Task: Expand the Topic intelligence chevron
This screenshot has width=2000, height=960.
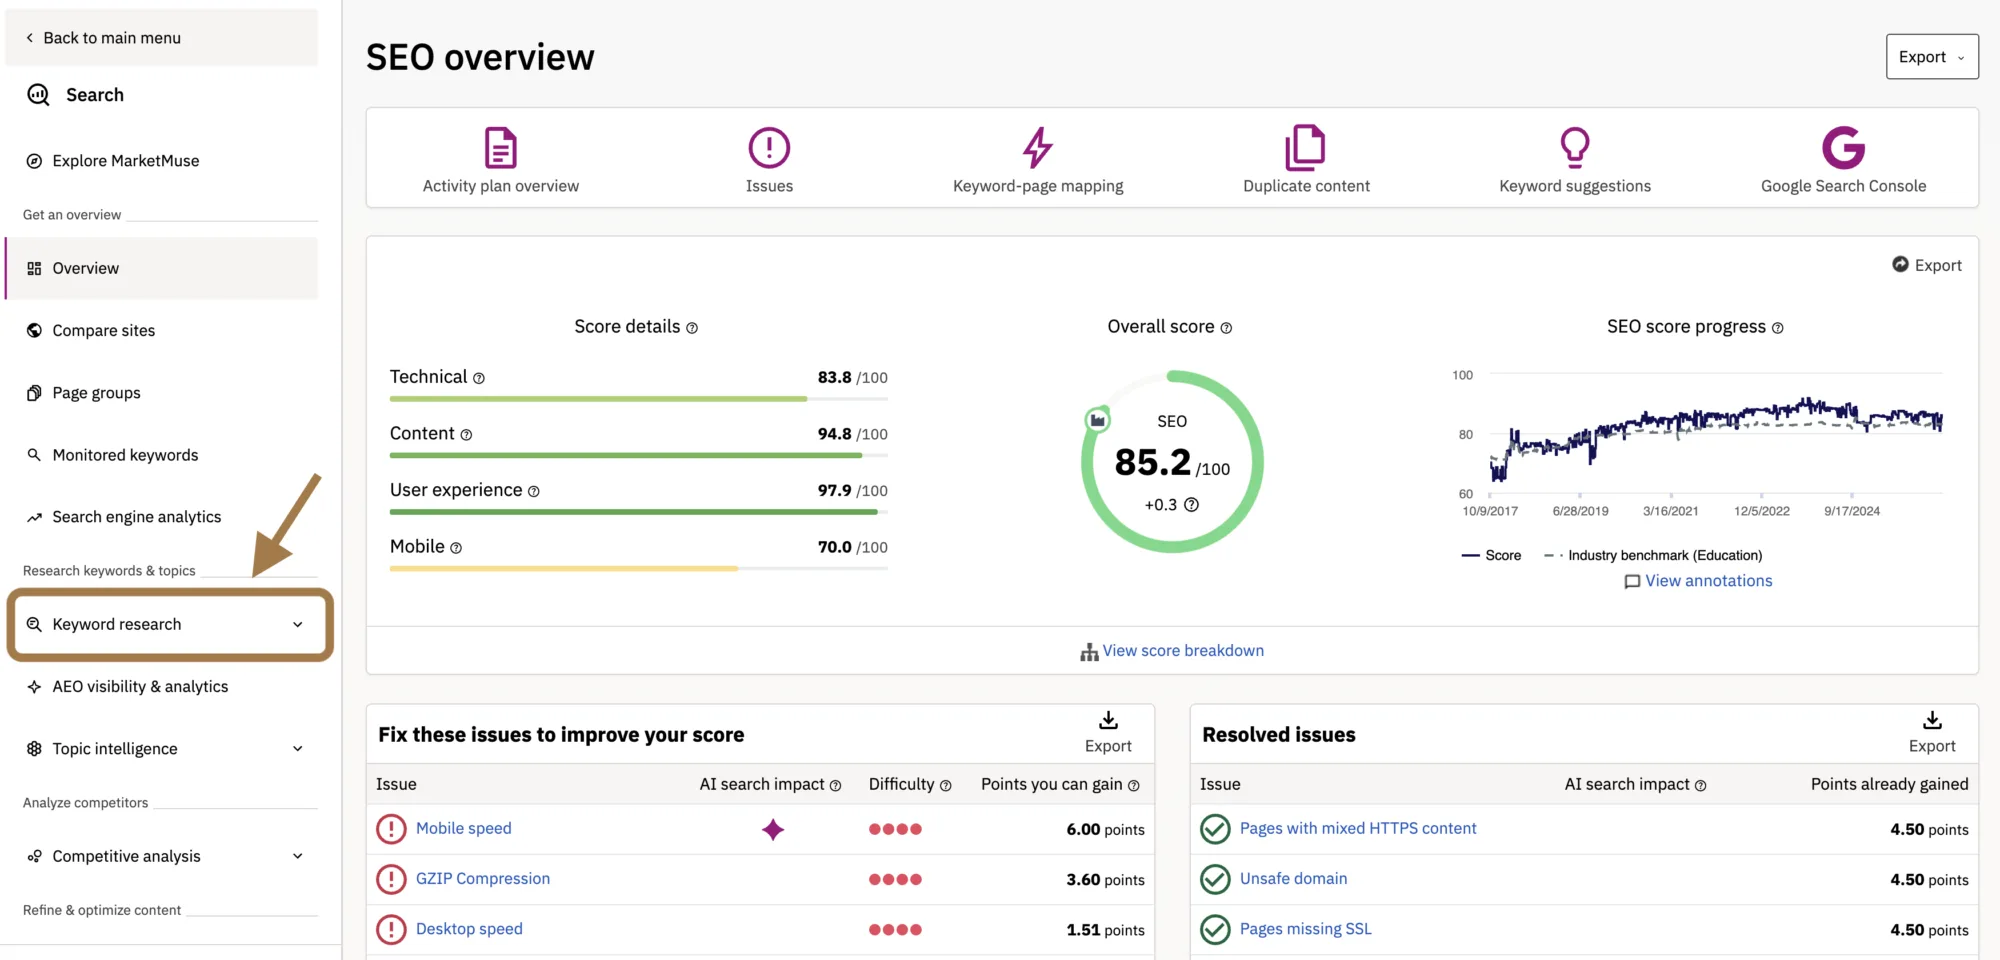Action: (x=298, y=749)
